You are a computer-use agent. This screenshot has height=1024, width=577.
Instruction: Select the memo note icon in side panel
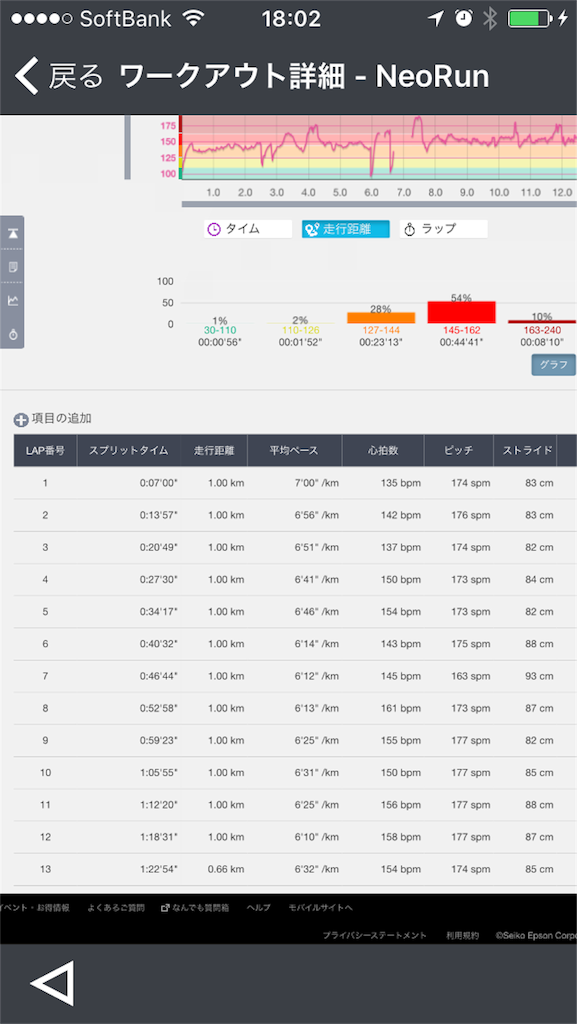12,266
